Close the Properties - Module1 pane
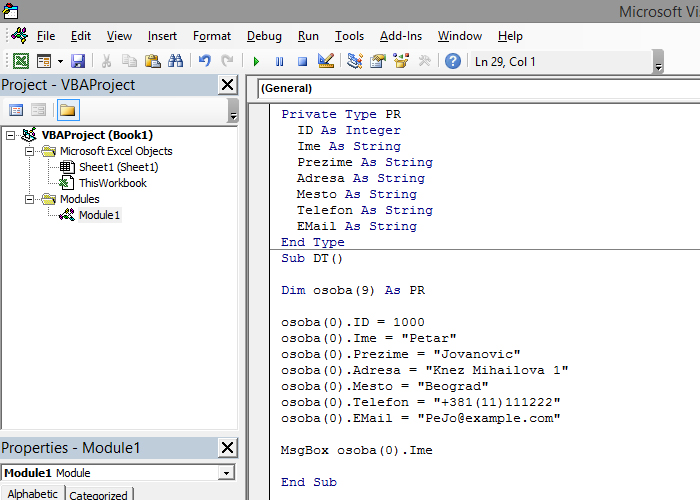Image resolution: width=700 pixels, height=500 pixels. pyautogui.click(x=227, y=448)
